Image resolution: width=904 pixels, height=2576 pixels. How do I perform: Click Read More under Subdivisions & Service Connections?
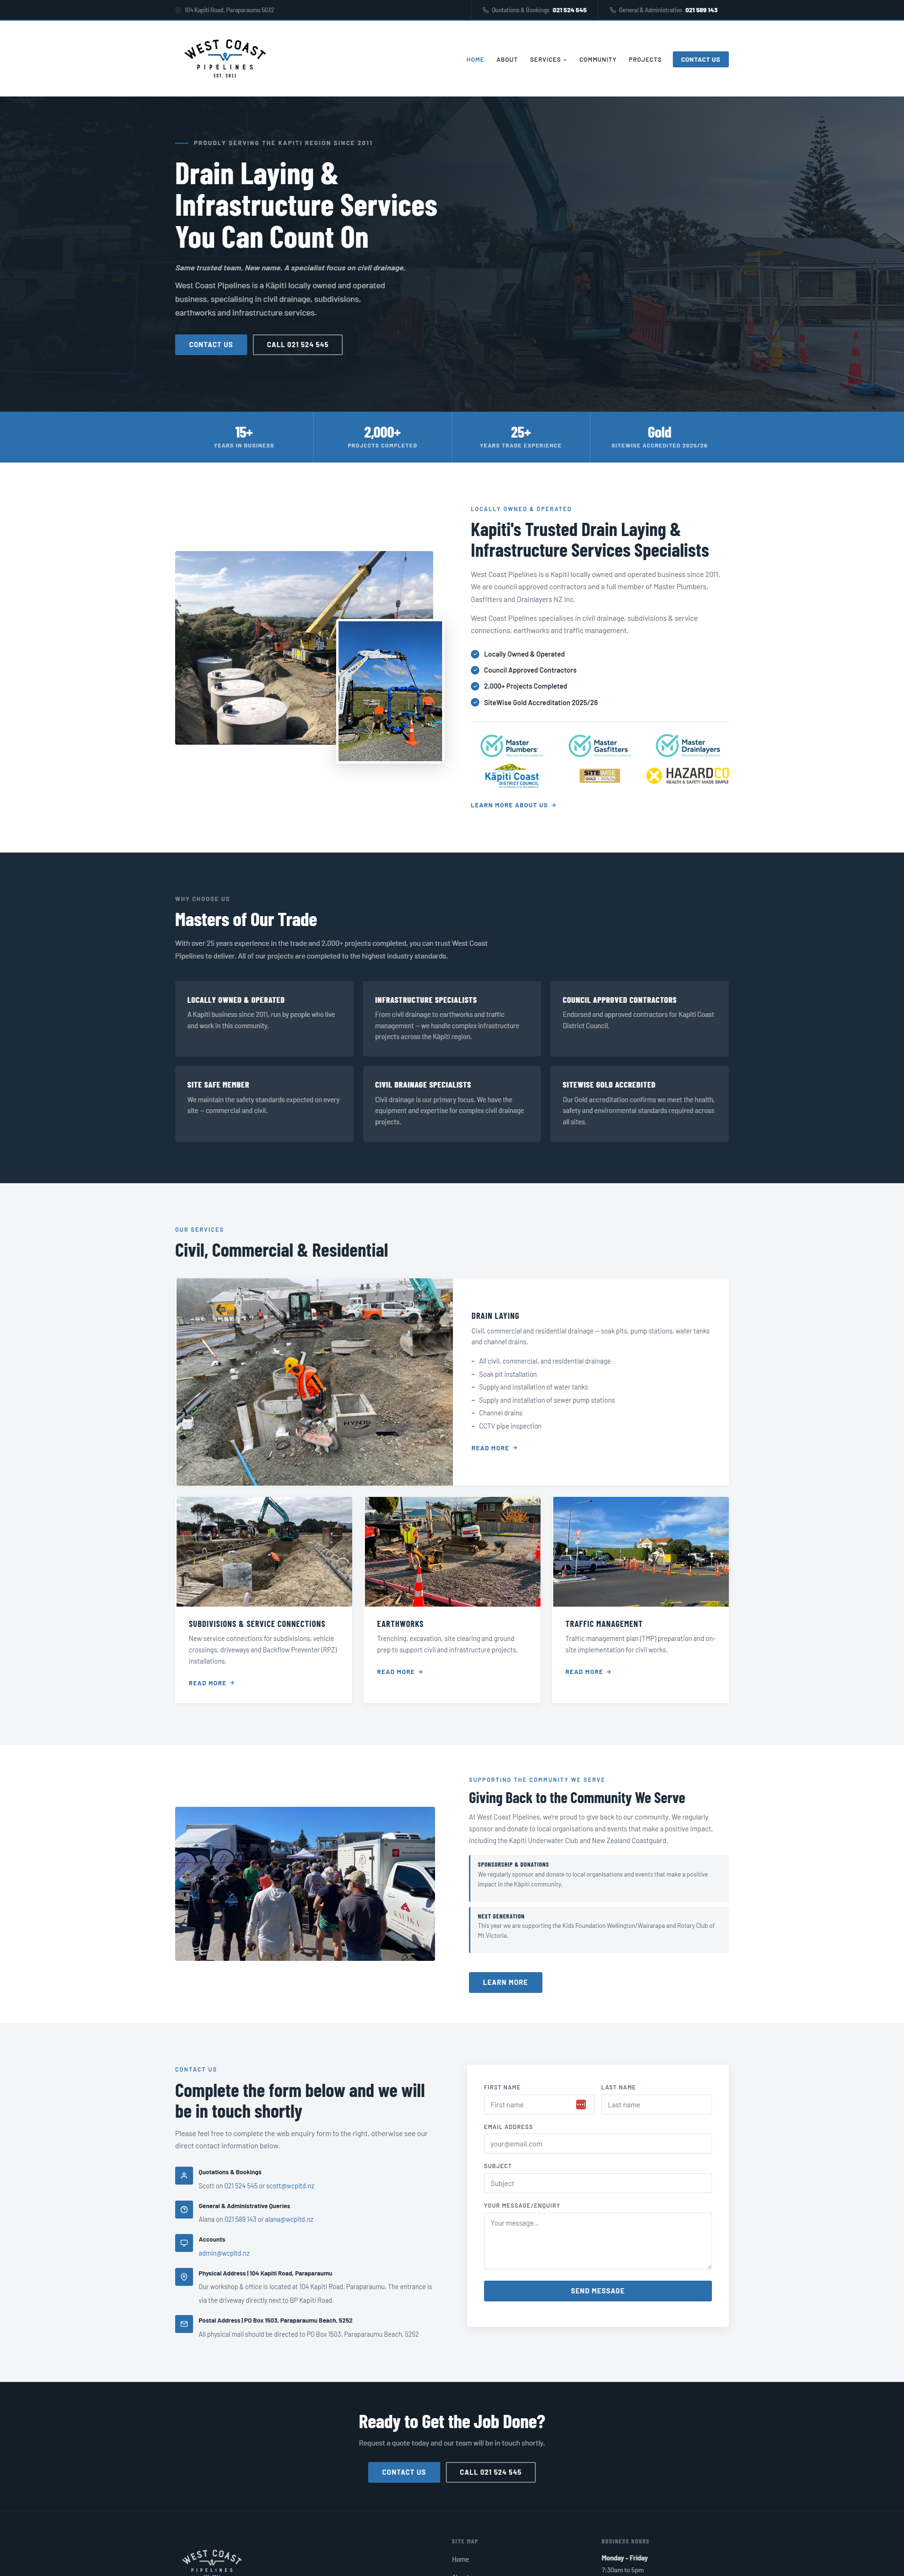click(211, 1683)
